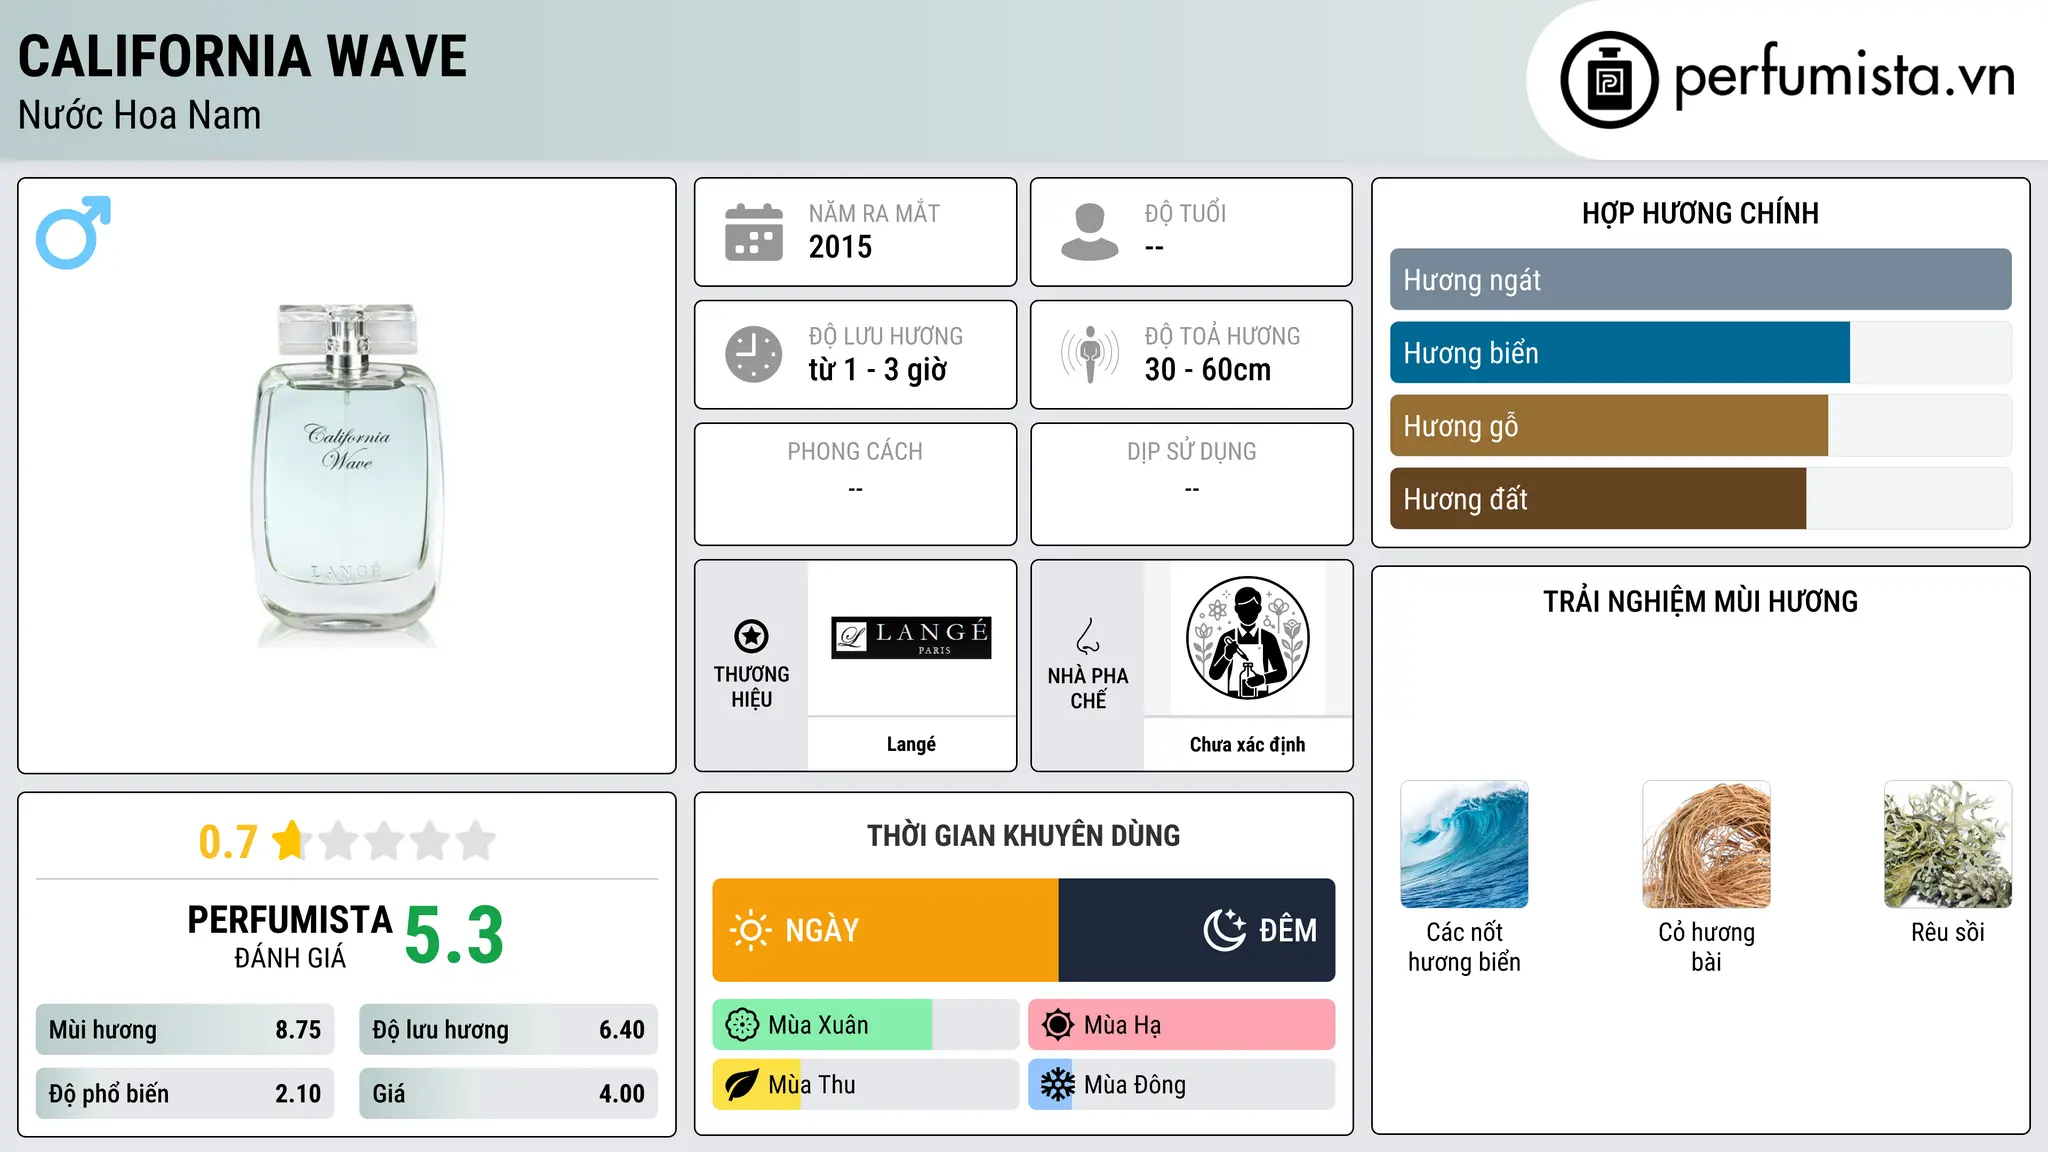Click the Các nốt hương biển label

point(1464,947)
